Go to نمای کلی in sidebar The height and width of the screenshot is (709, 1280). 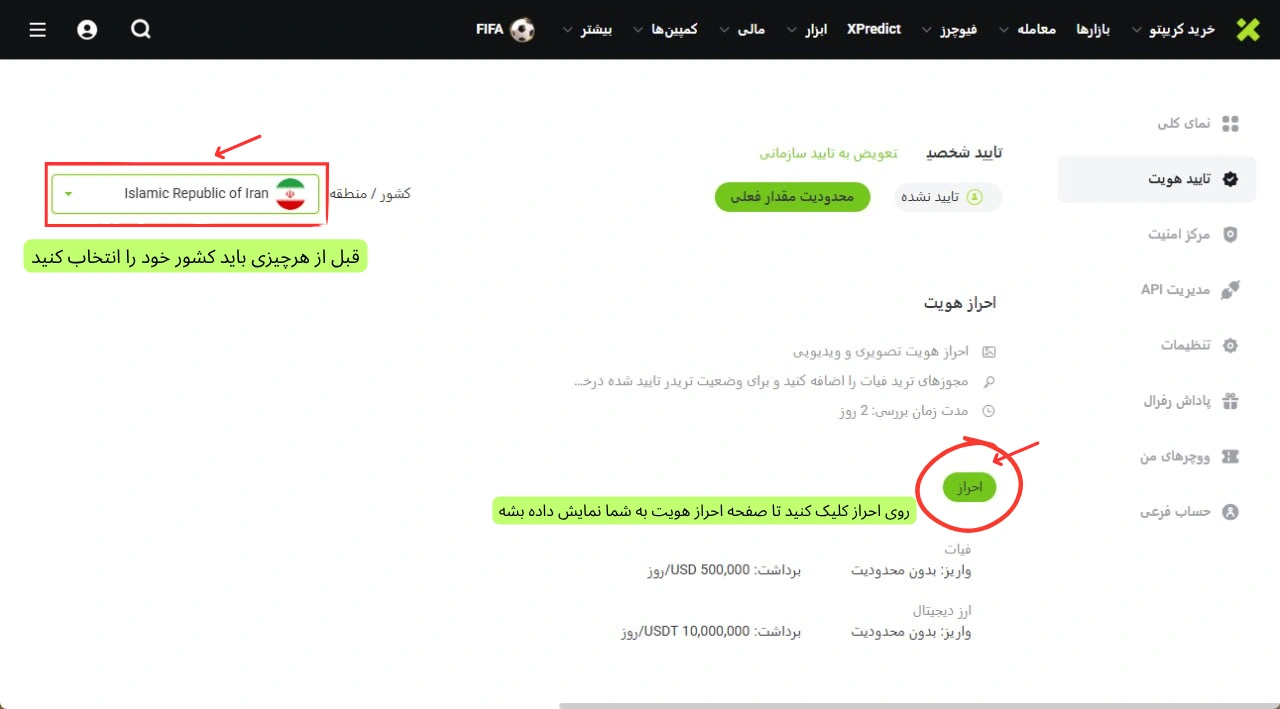[1157, 124]
